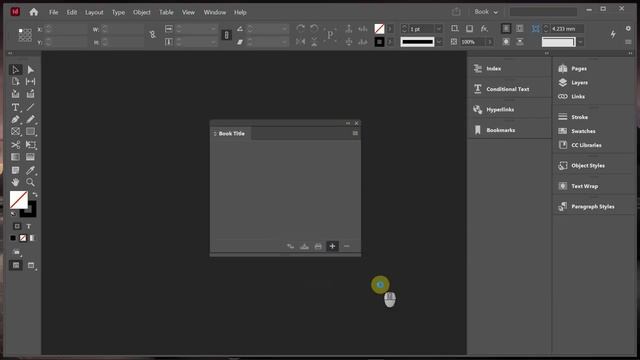Image resolution: width=640 pixels, height=360 pixels.
Task: Open the preview Screen Mode flyout button
Action: tap(31, 266)
